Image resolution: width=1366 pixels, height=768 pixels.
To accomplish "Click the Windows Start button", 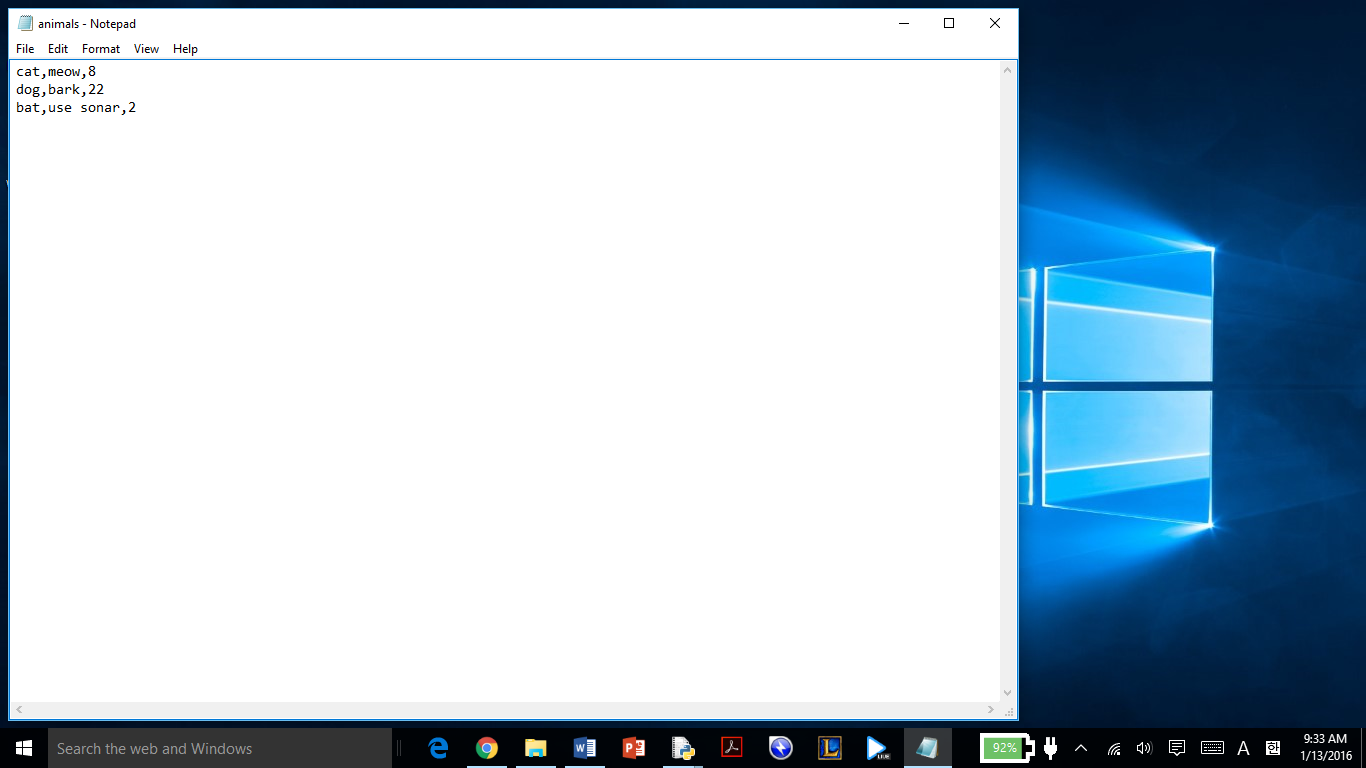I will pyautogui.click(x=21, y=748).
